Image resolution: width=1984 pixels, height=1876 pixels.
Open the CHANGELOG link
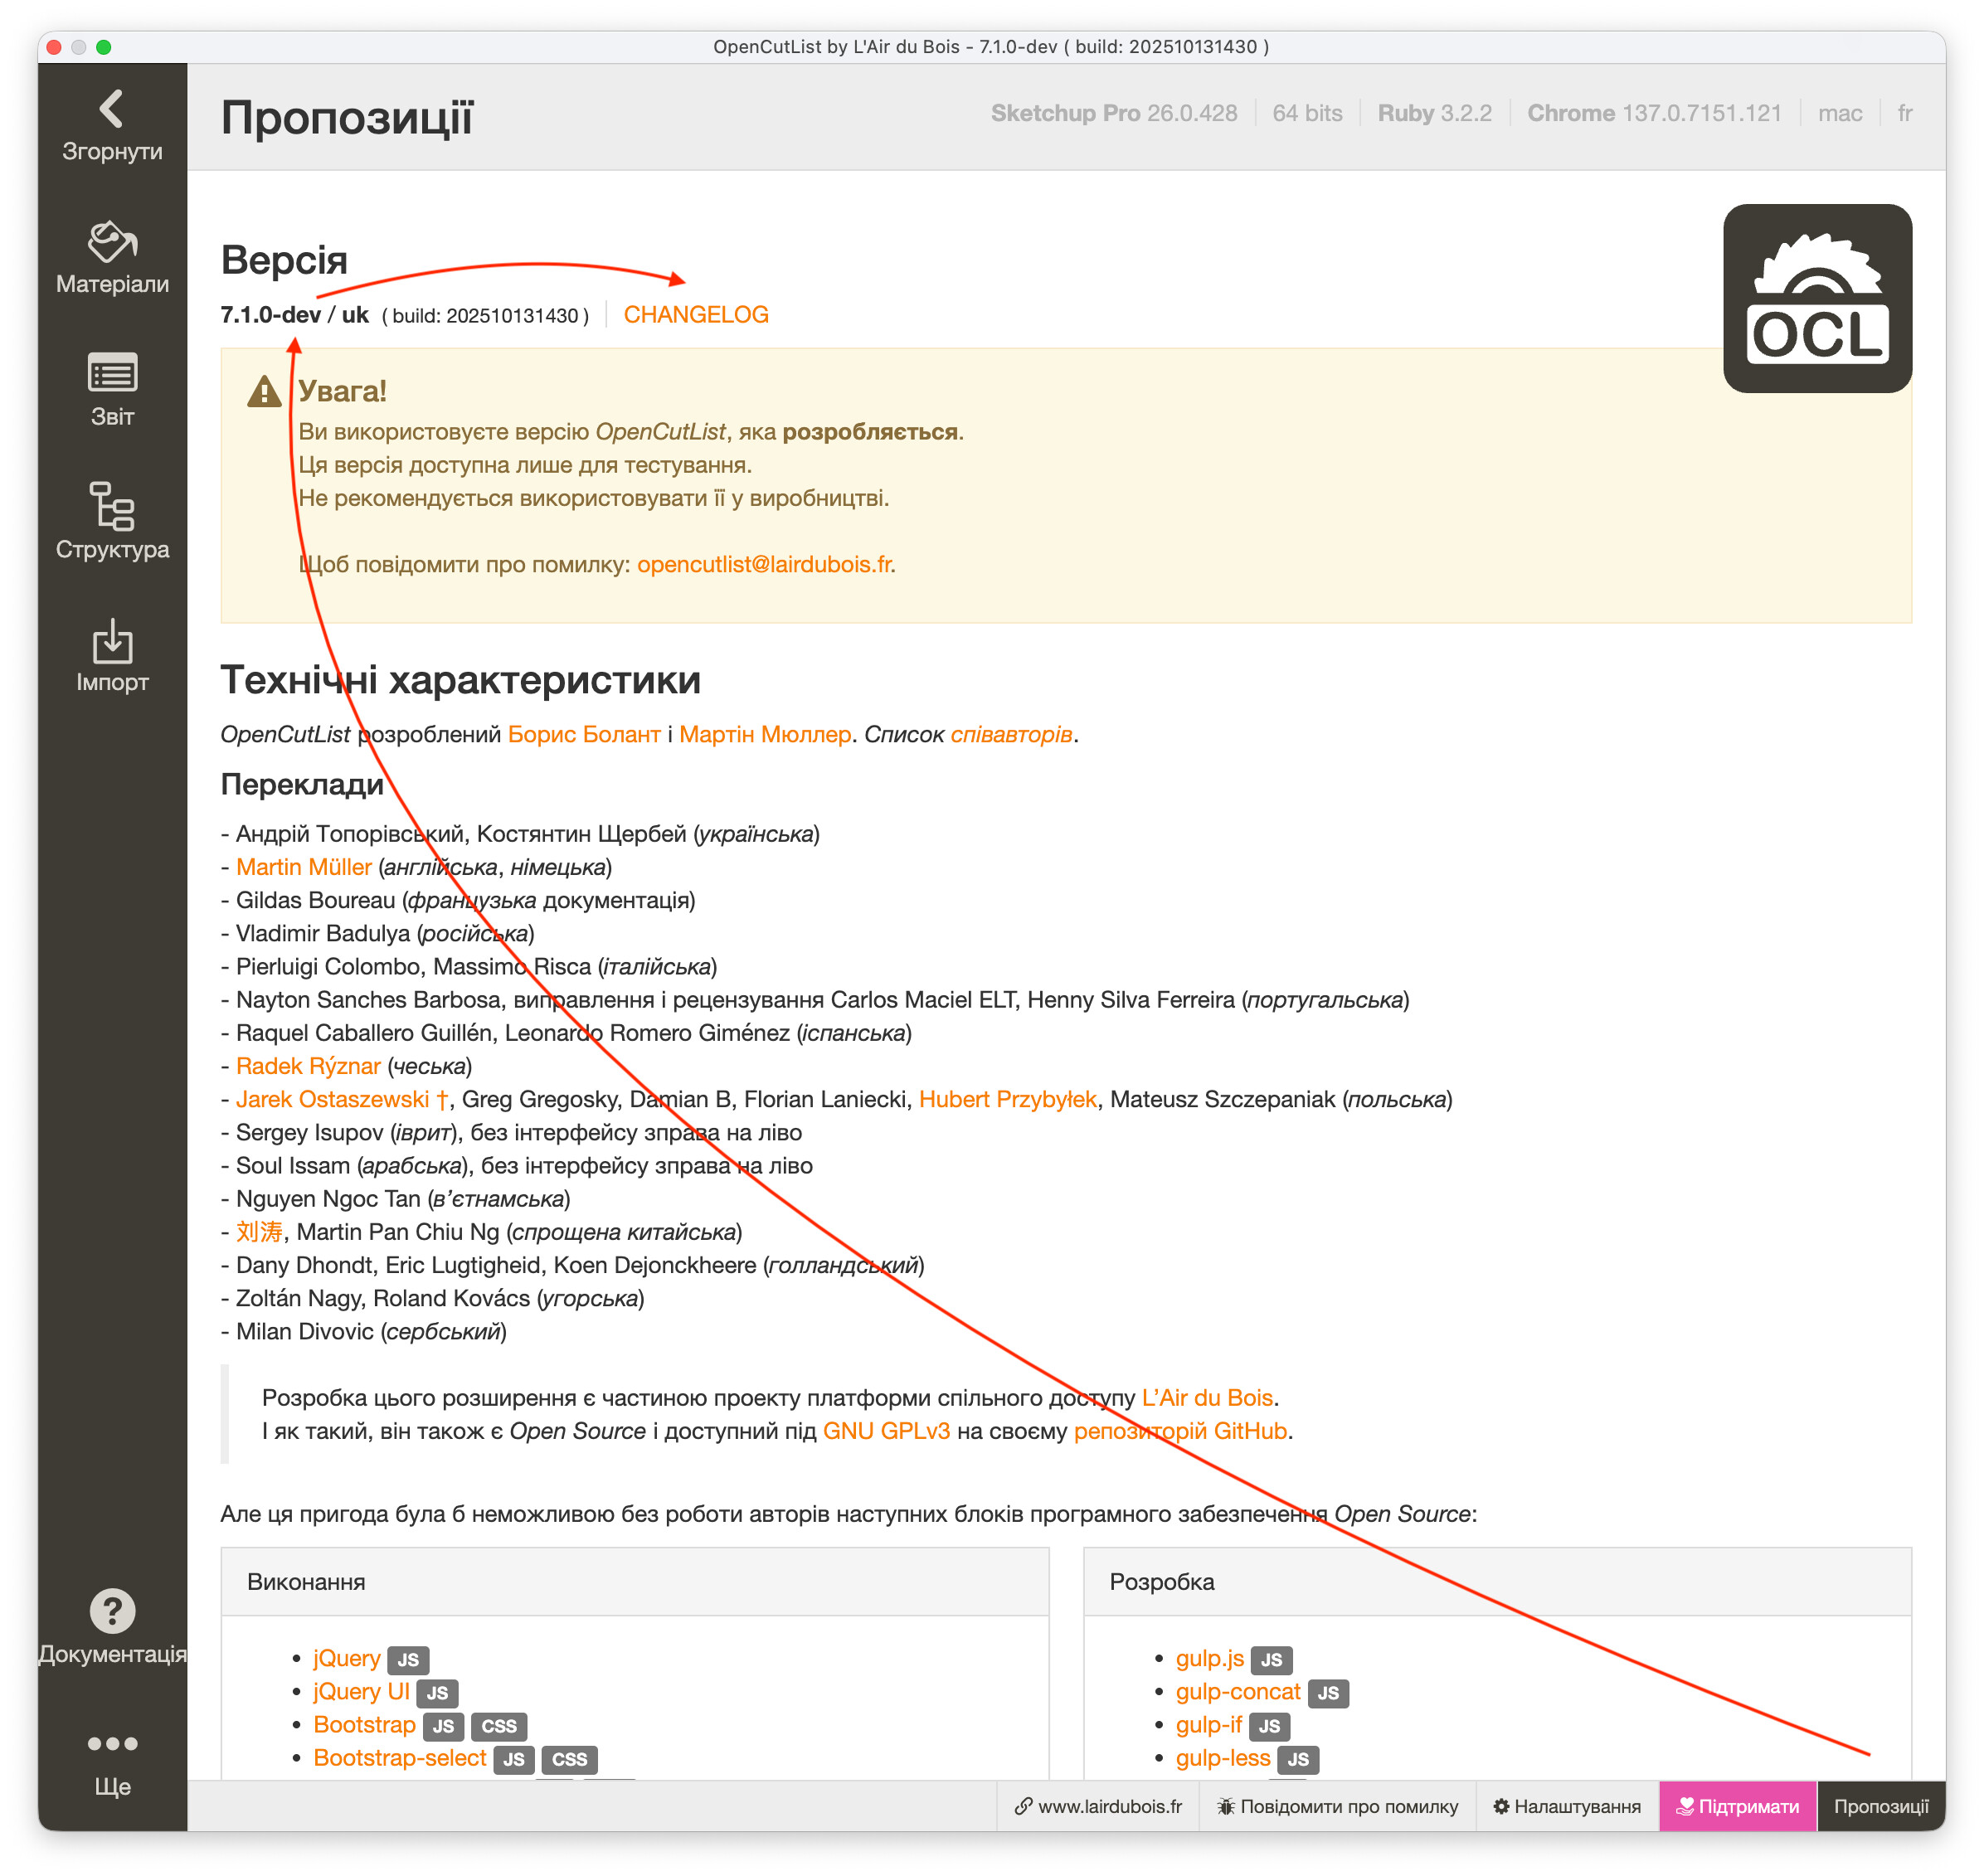coord(695,315)
